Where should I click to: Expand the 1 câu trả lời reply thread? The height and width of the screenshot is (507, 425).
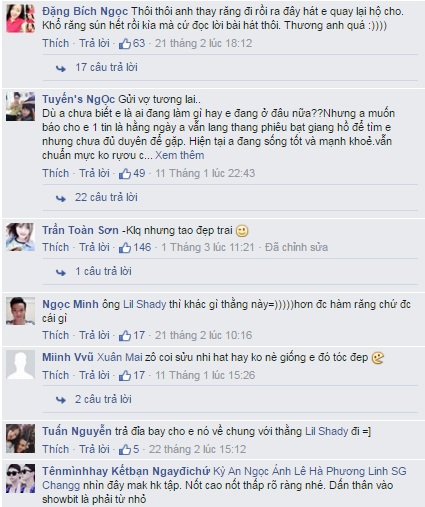[x=103, y=271]
